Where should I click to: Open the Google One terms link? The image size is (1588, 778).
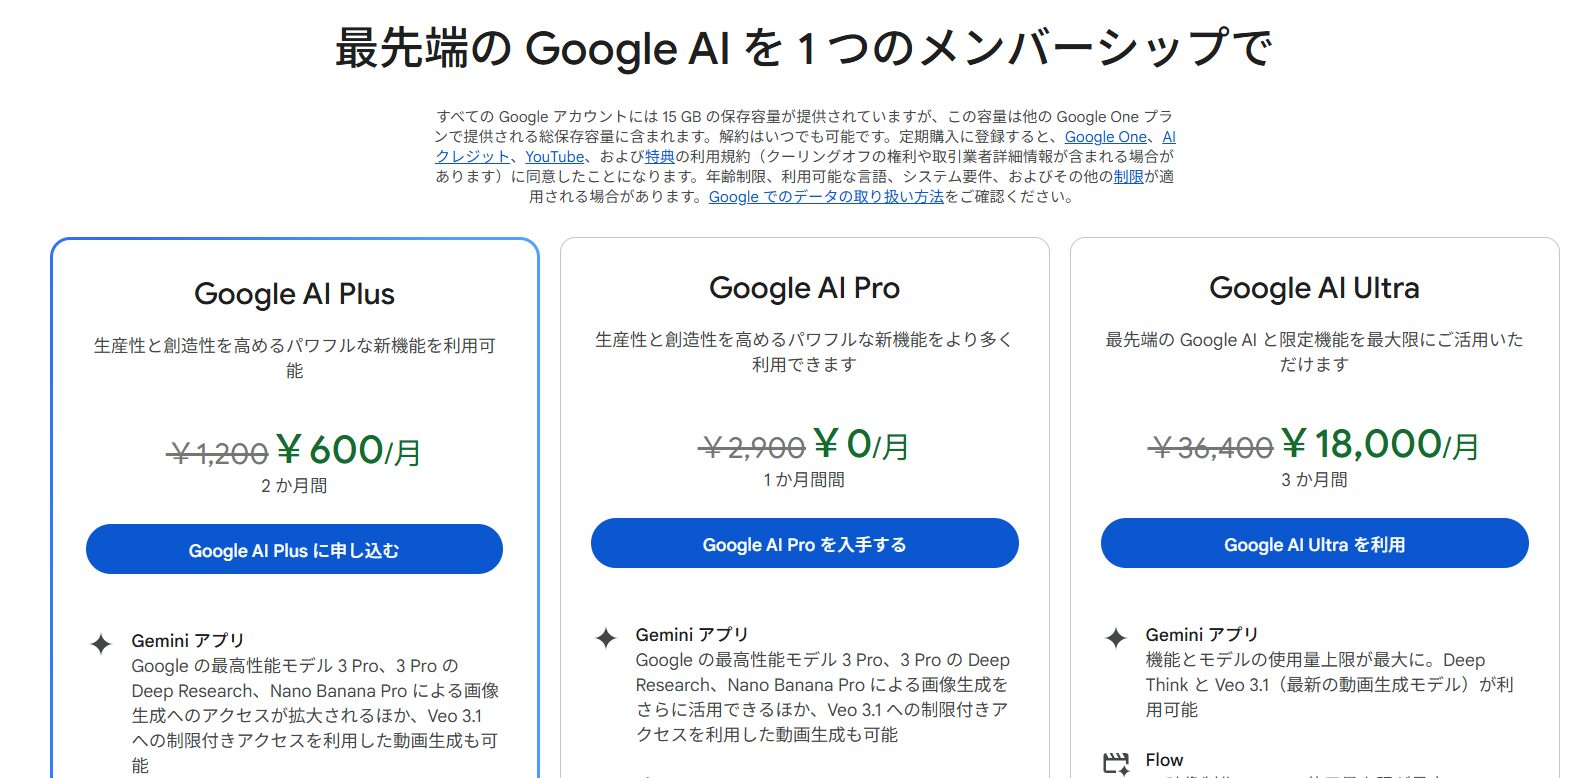tap(1105, 137)
